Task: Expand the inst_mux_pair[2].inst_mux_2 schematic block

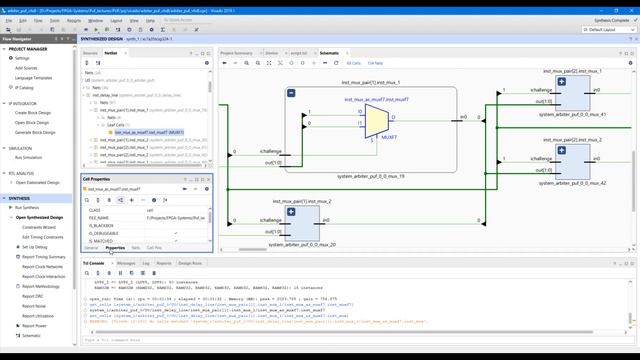Action: tap(562, 150)
